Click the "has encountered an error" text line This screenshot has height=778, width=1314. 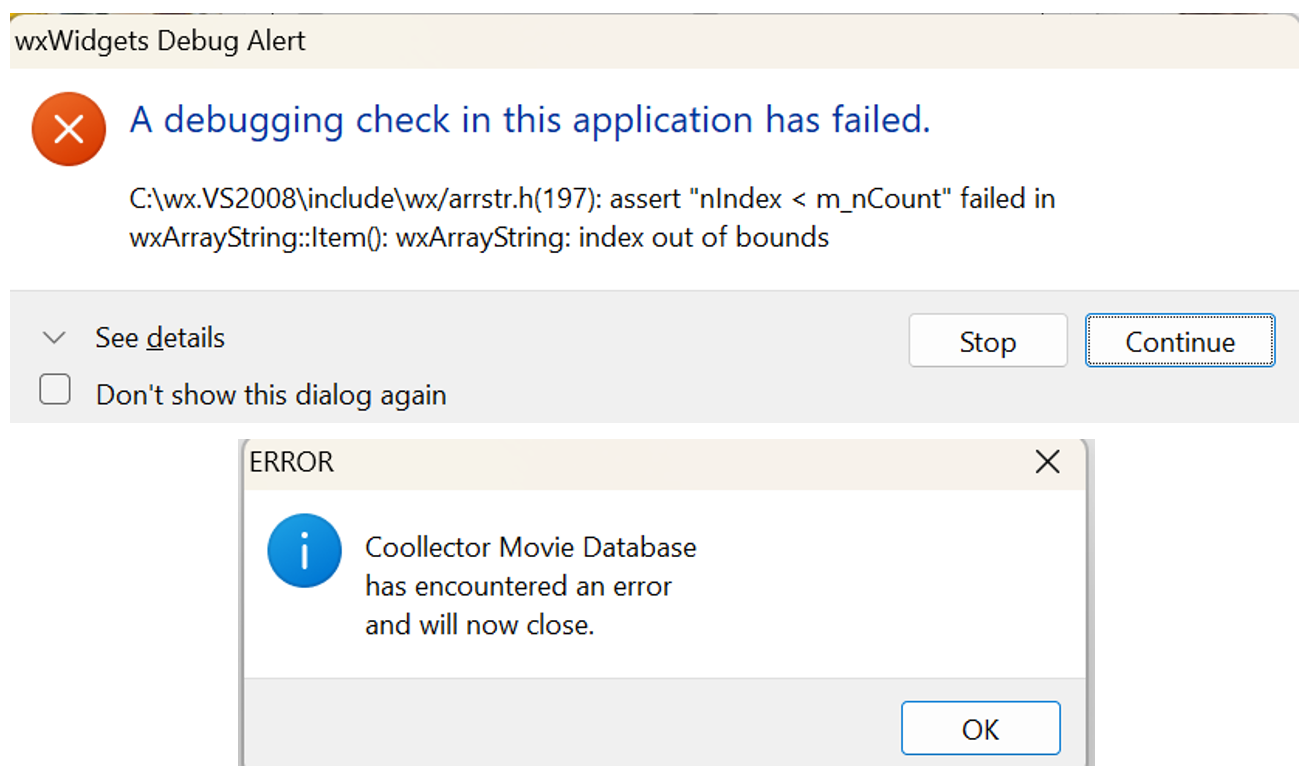pyautogui.click(x=518, y=585)
